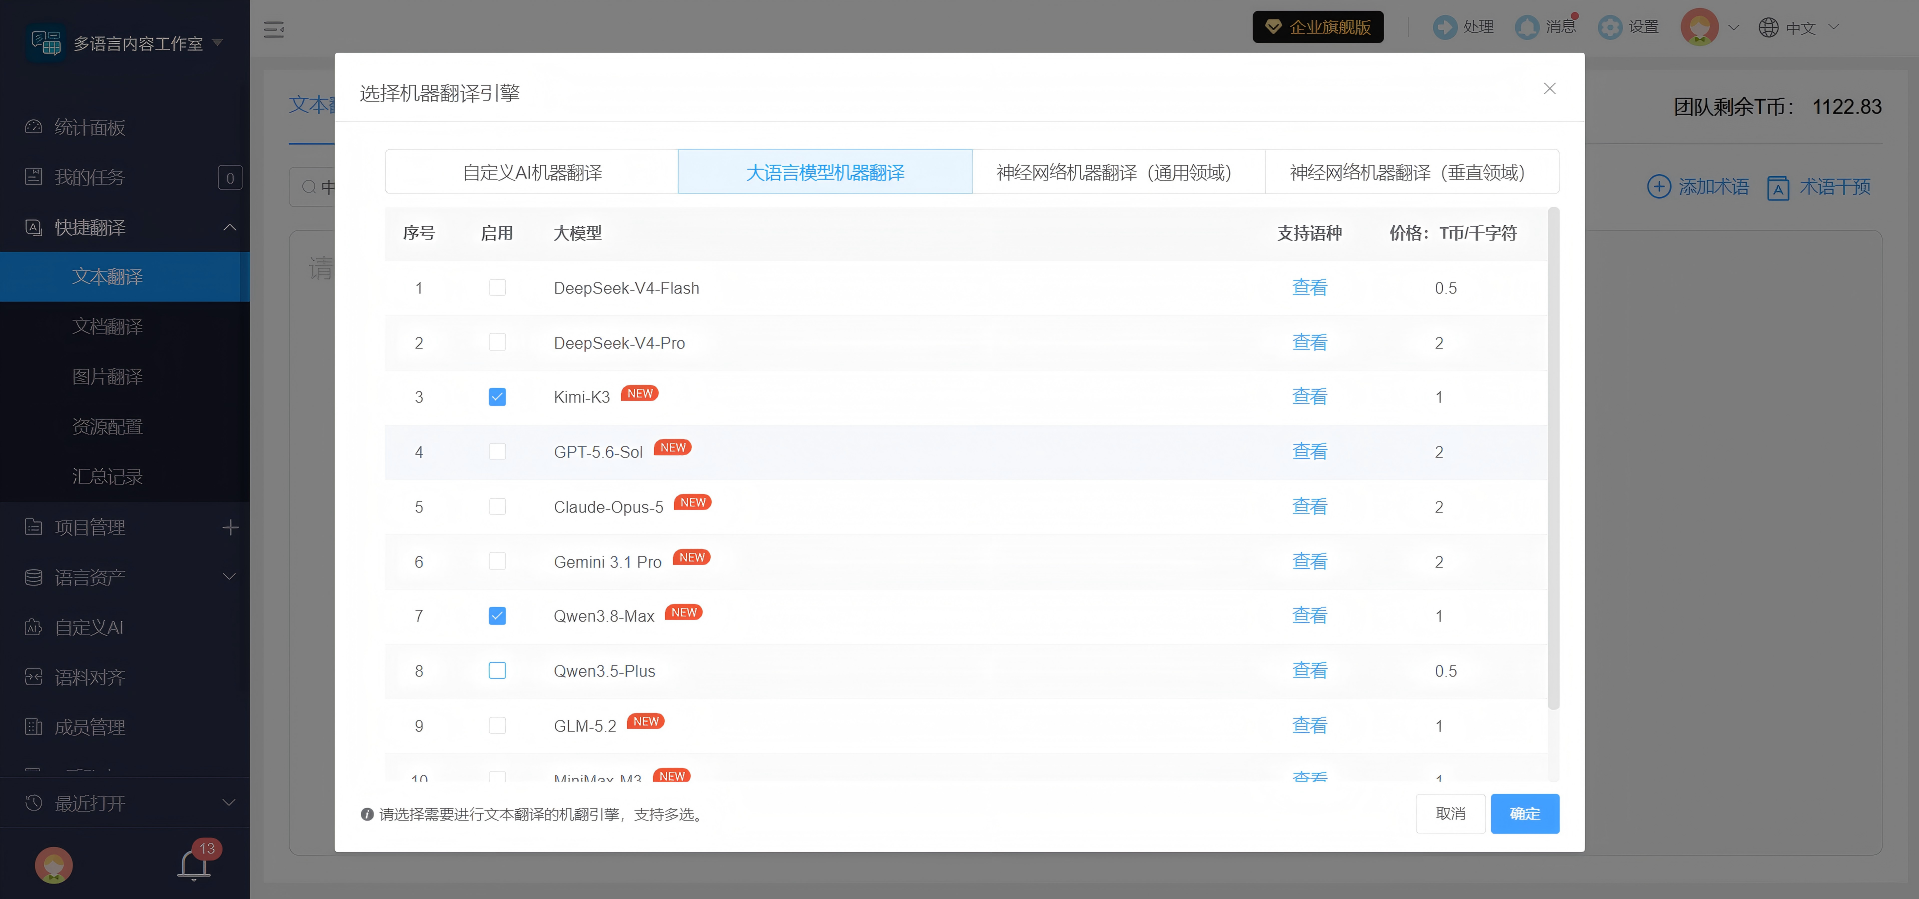Click 查看 for Claude-Opus-5
This screenshot has width=1919, height=899.
coord(1310,507)
